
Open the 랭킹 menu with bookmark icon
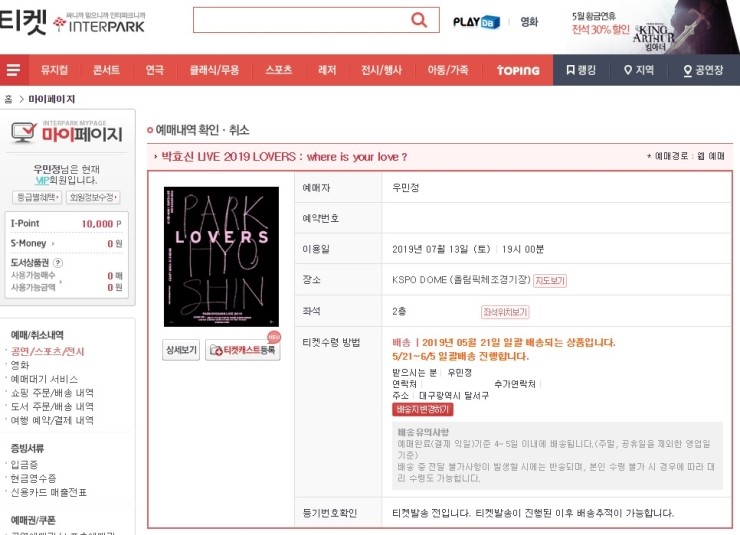coord(581,70)
